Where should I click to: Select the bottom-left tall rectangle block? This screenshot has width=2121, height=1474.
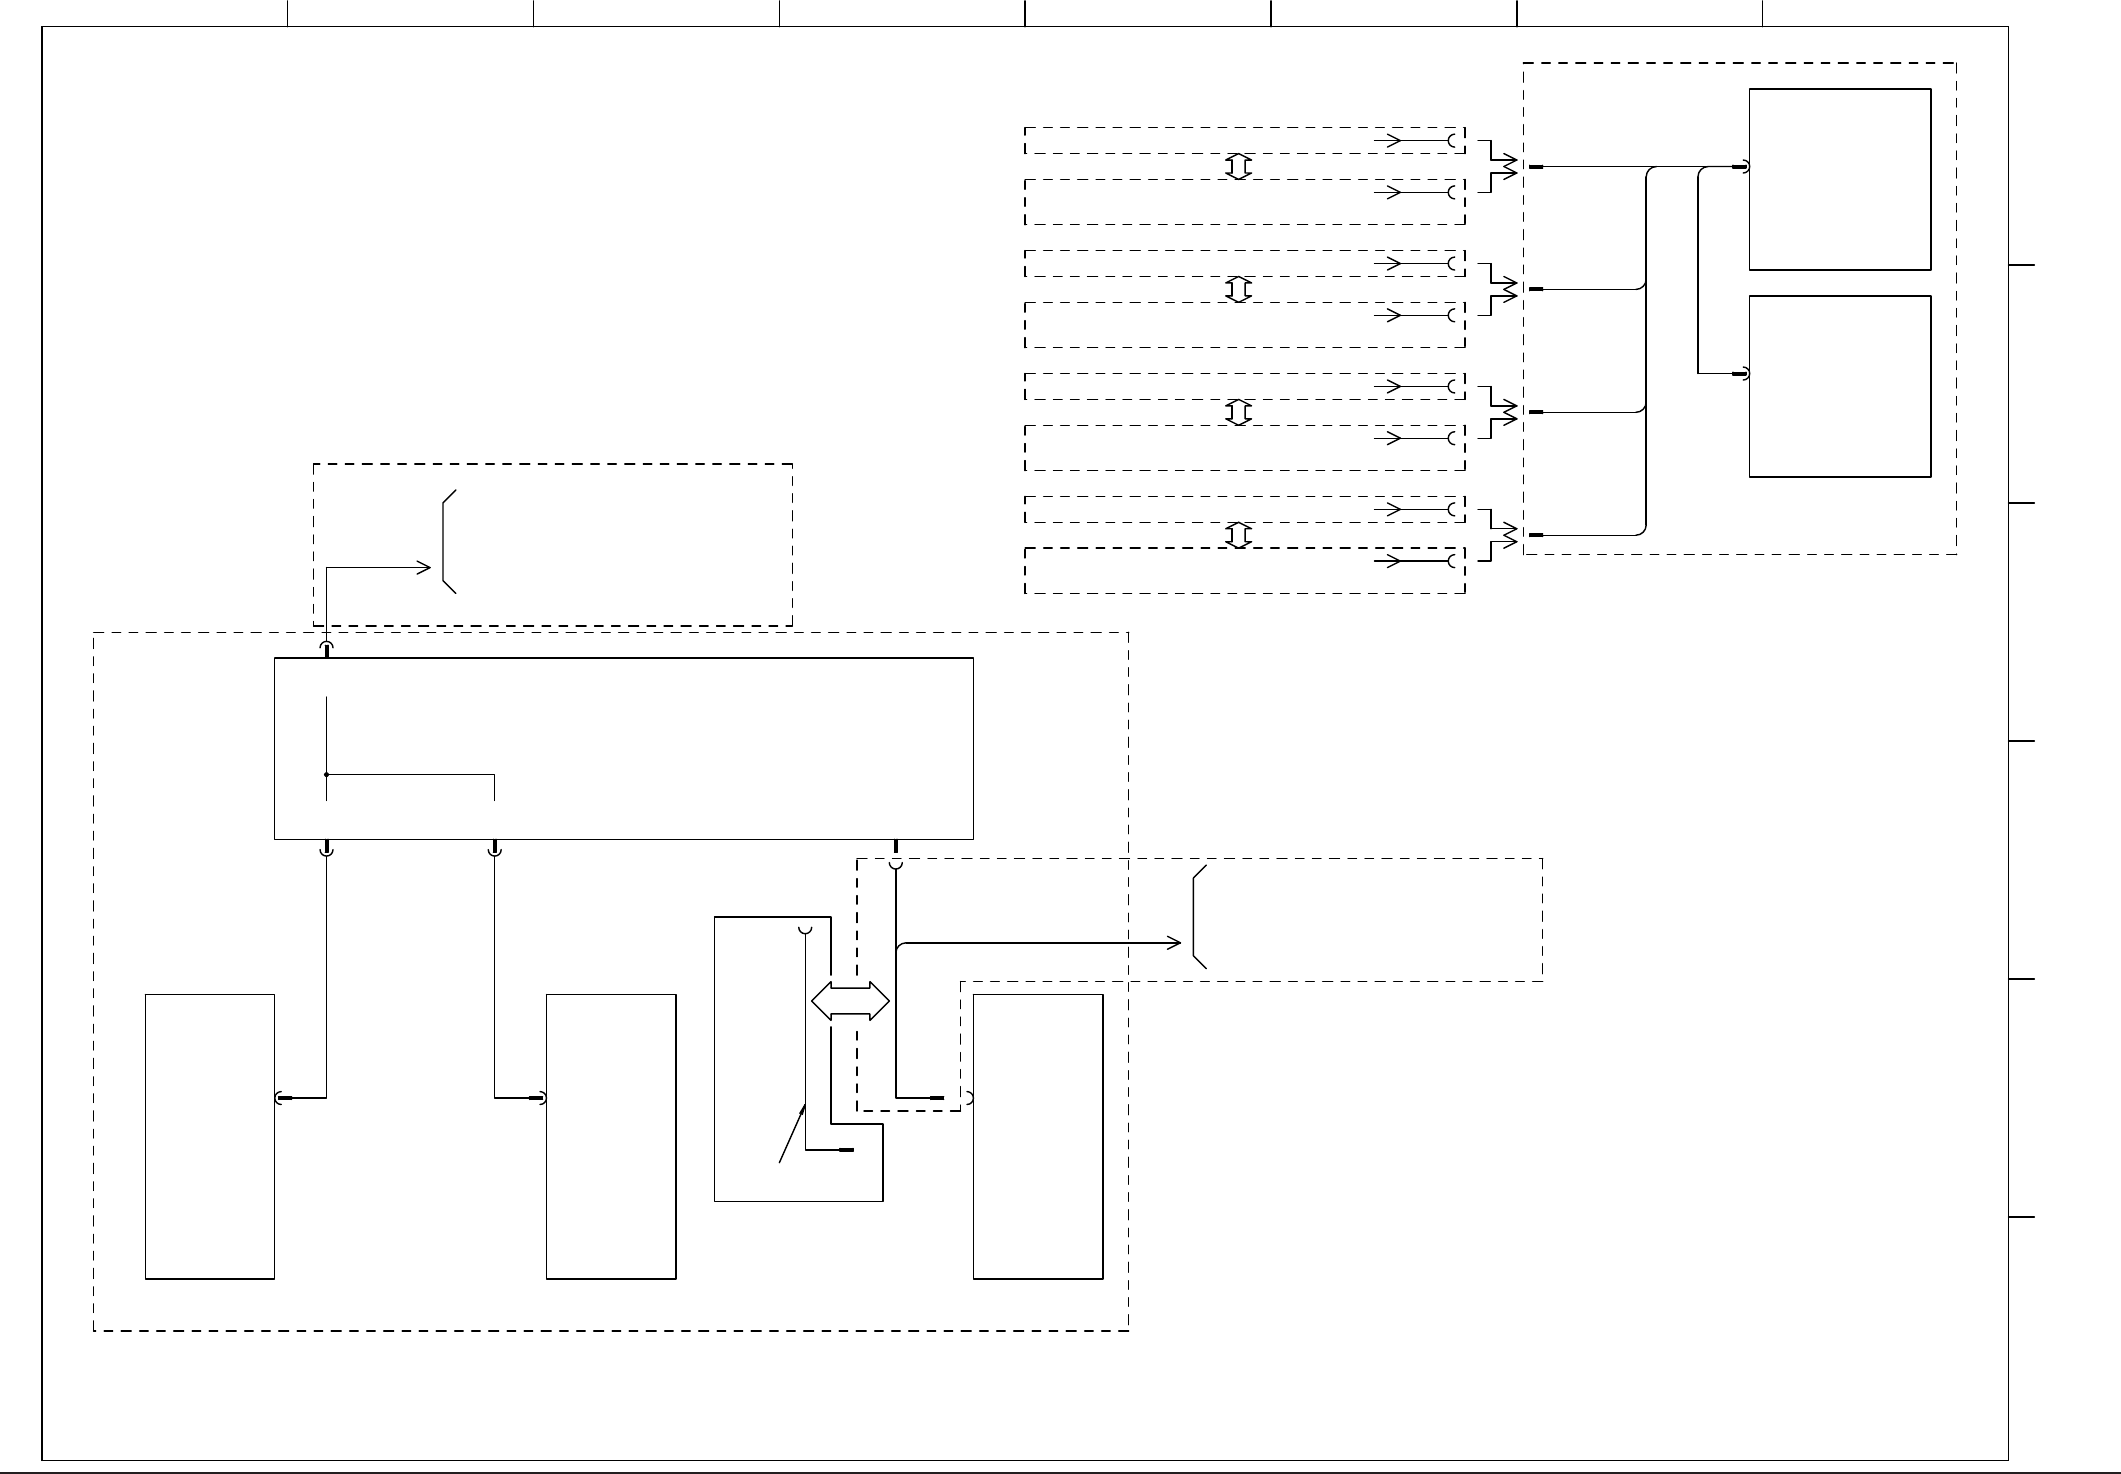[210, 1136]
